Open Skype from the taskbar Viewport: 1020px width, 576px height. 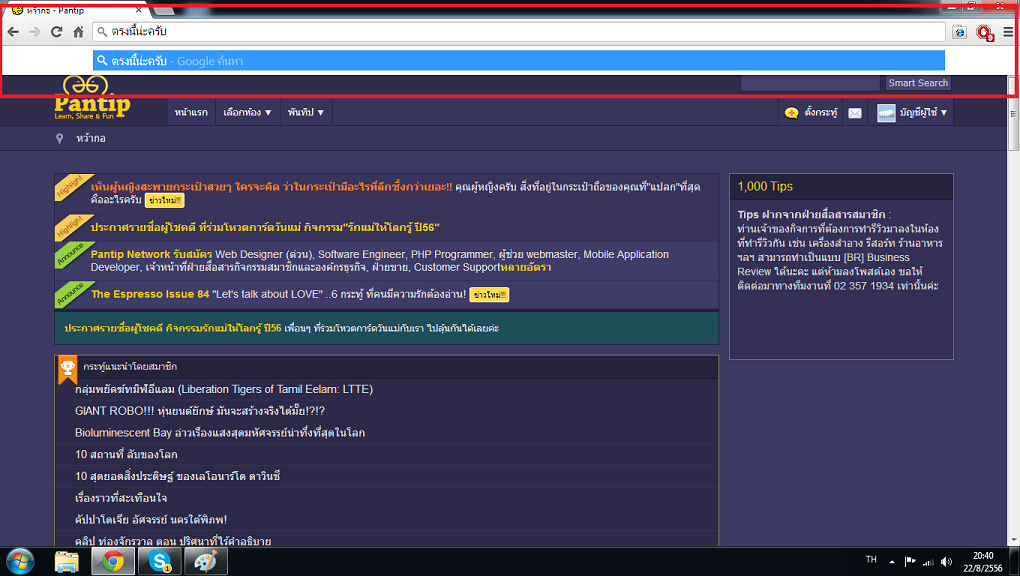159,561
